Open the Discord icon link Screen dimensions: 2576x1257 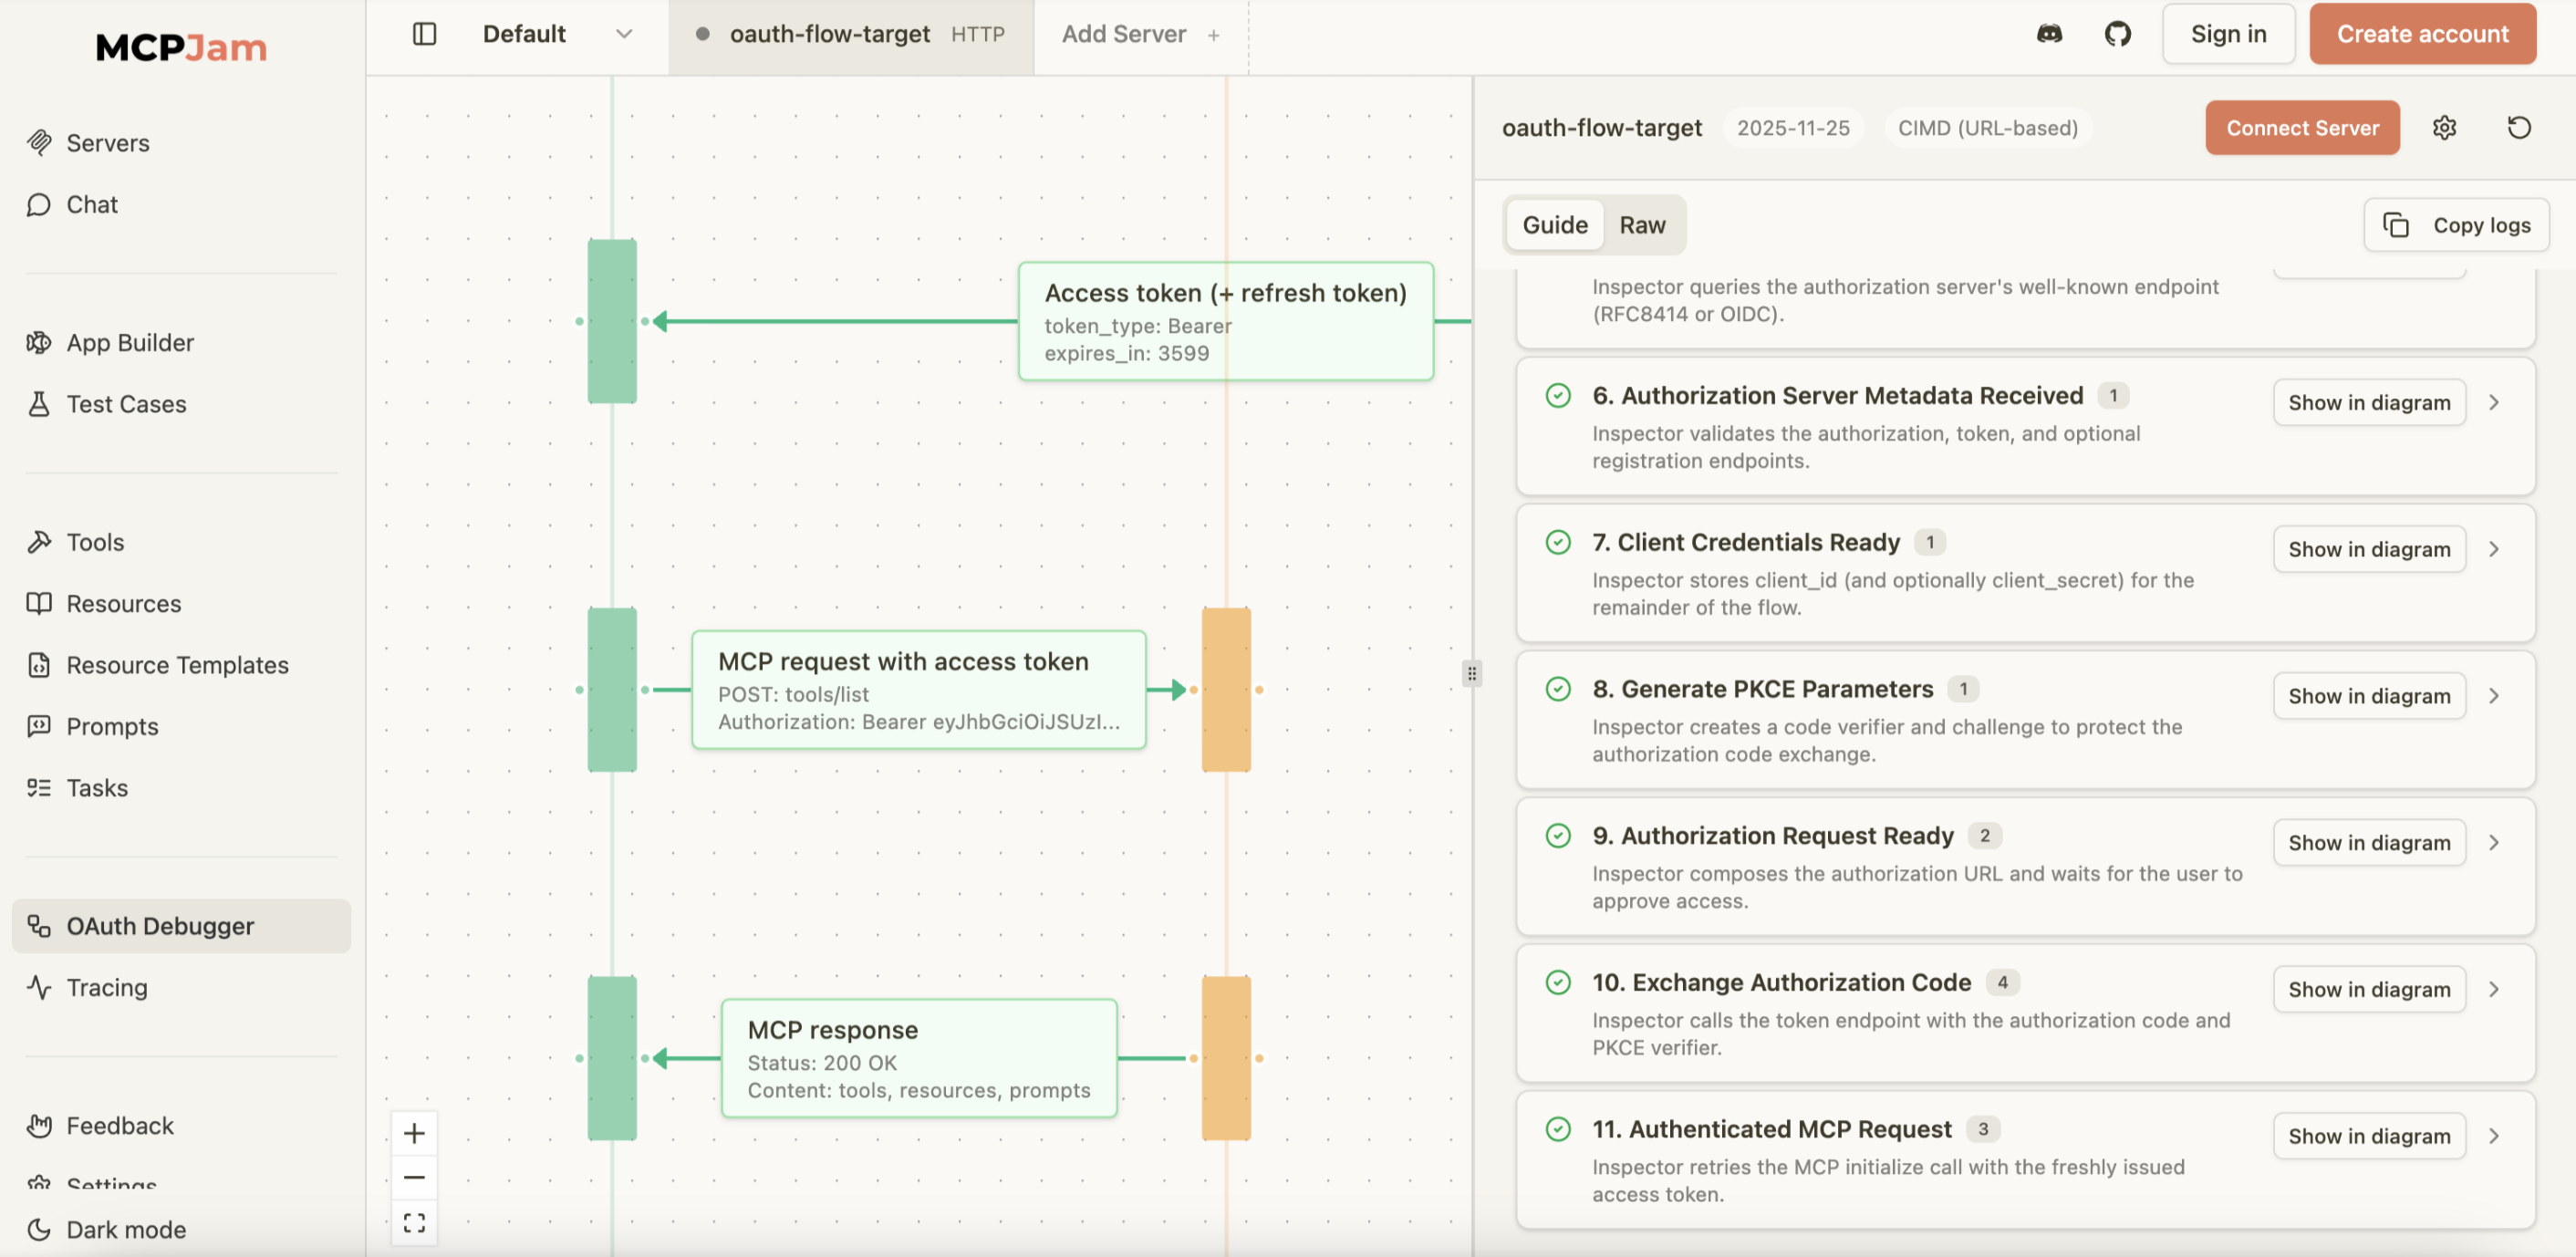2049,34
